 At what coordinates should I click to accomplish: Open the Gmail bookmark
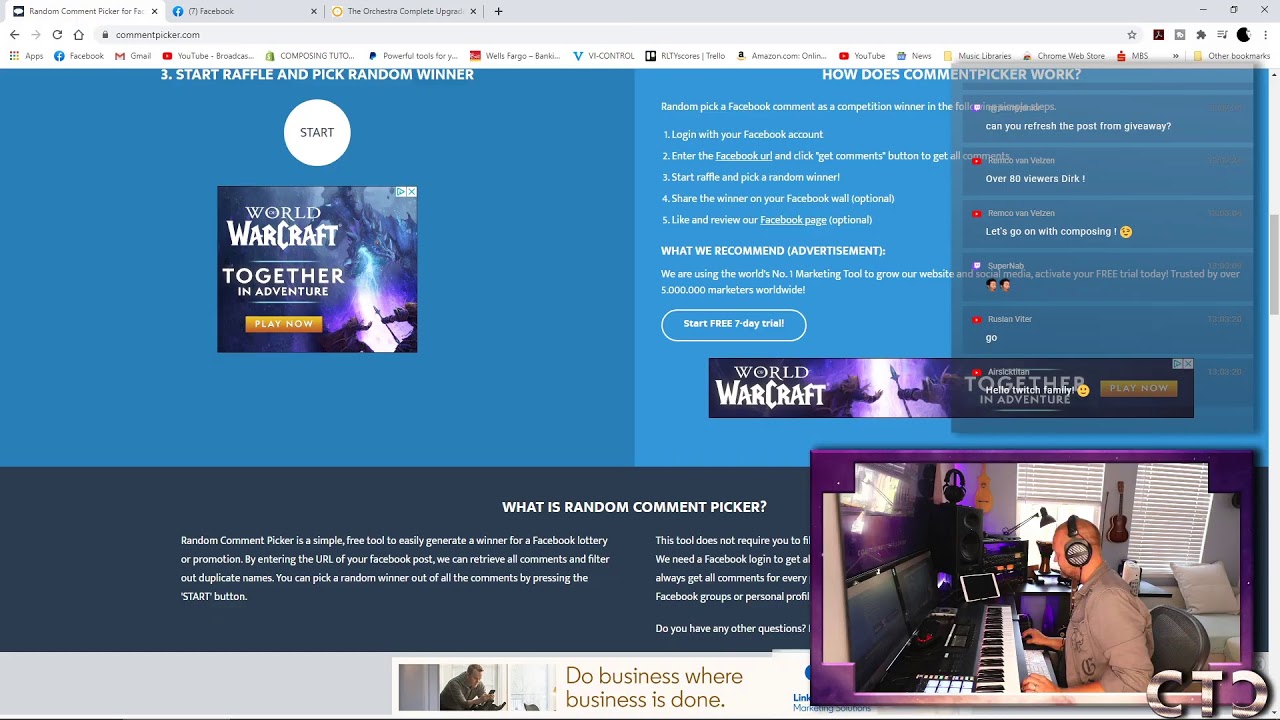[x=133, y=56]
